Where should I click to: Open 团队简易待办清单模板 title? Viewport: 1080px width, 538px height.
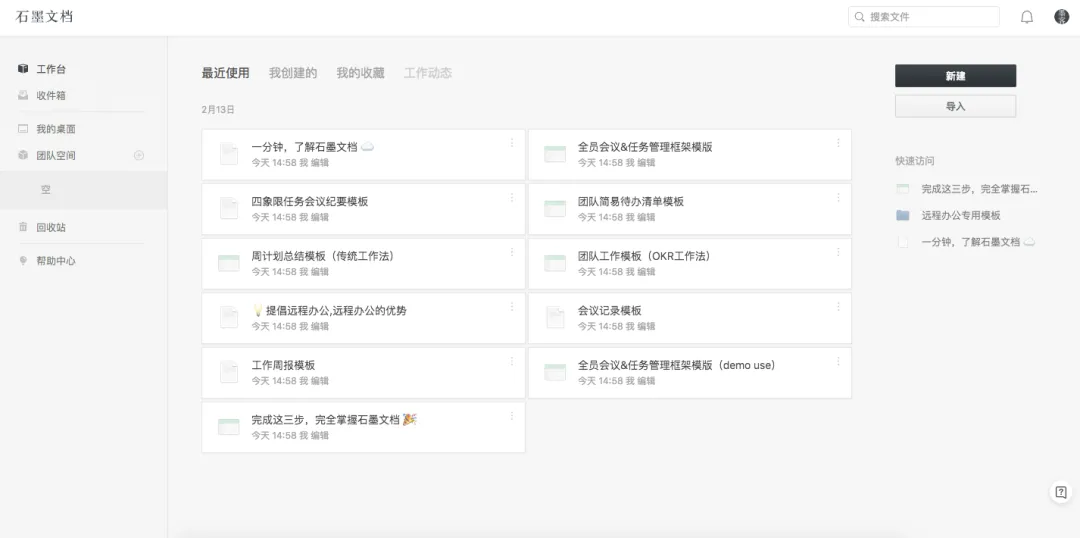point(630,202)
